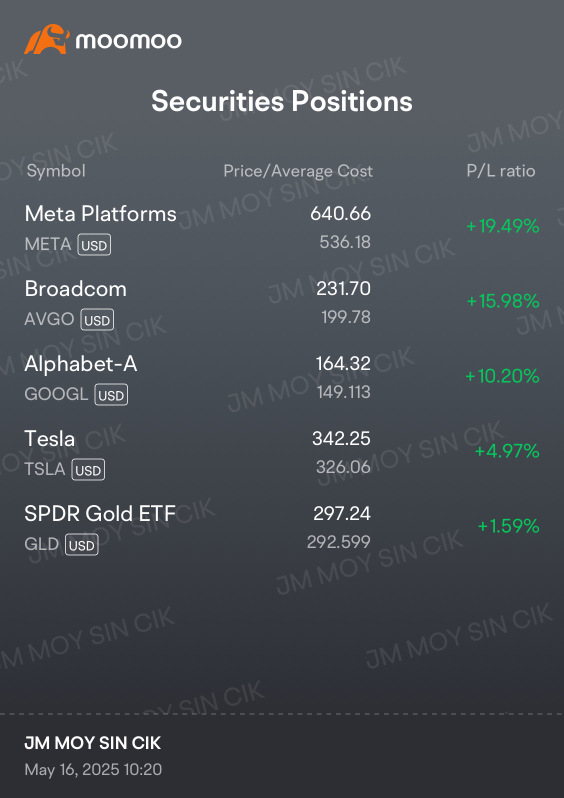
Task: Click the USD badge next to AVGO
Action: [97, 320]
